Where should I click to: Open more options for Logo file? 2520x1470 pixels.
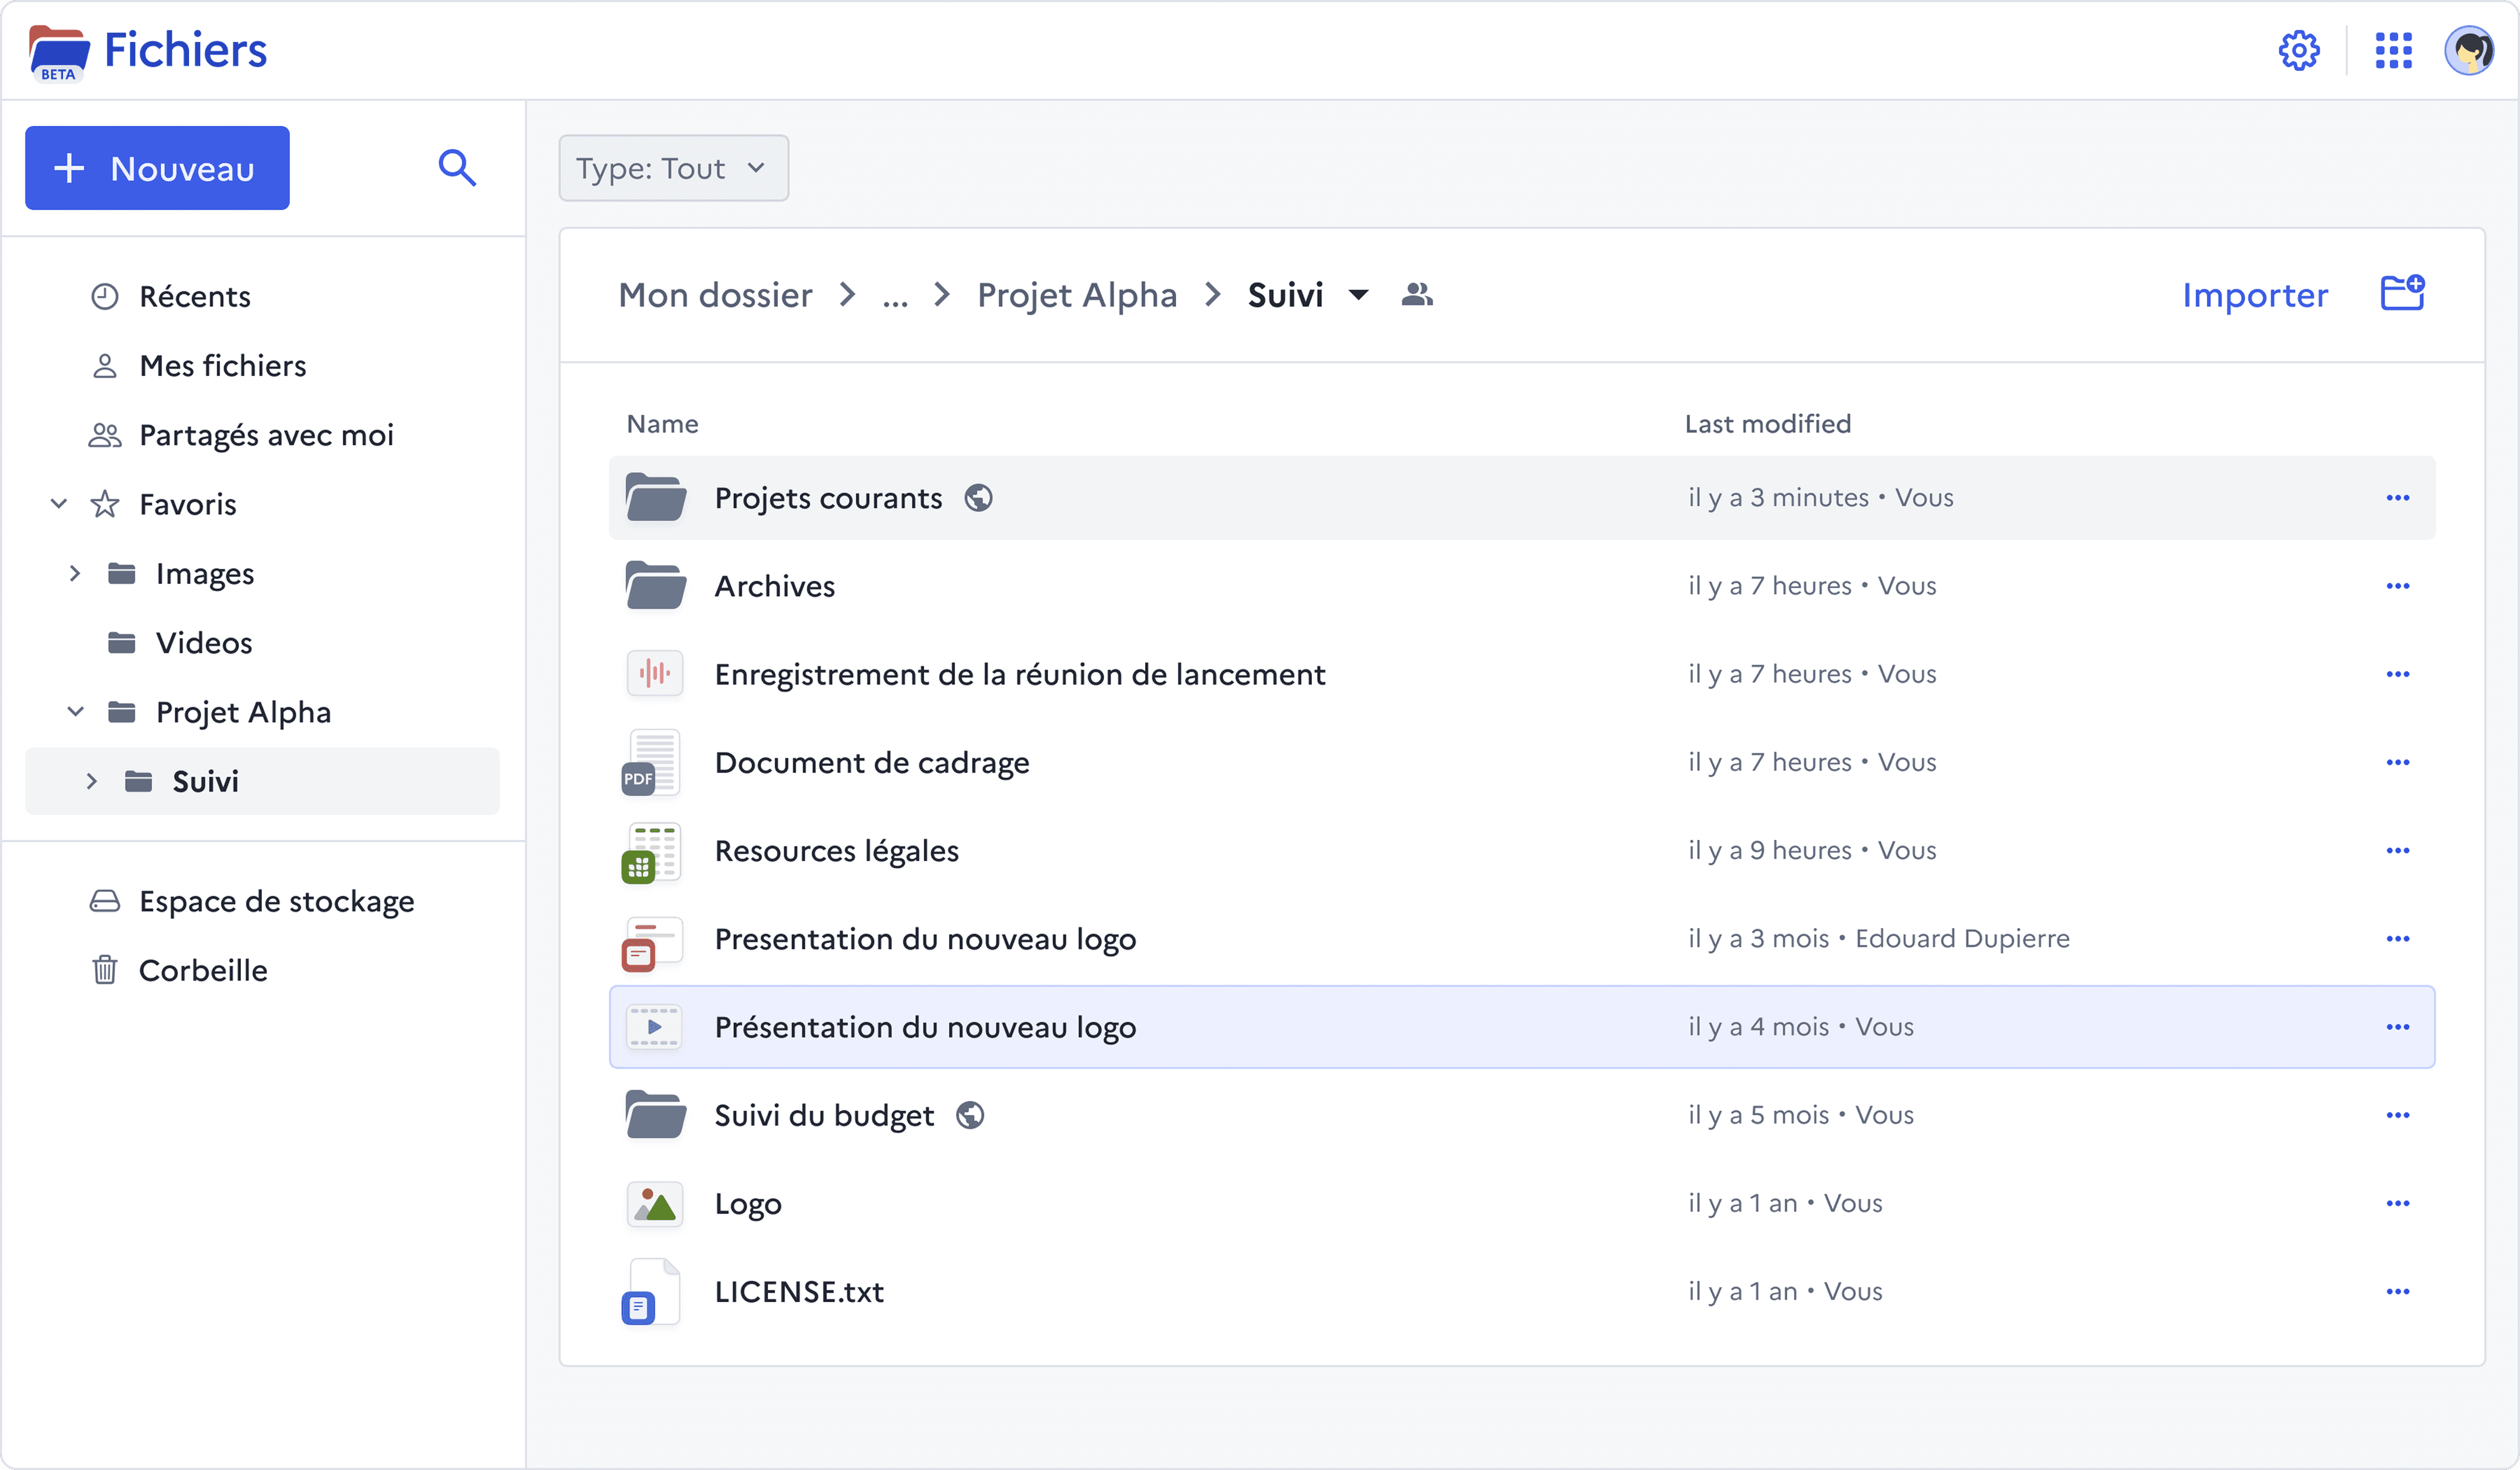(2397, 1203)
